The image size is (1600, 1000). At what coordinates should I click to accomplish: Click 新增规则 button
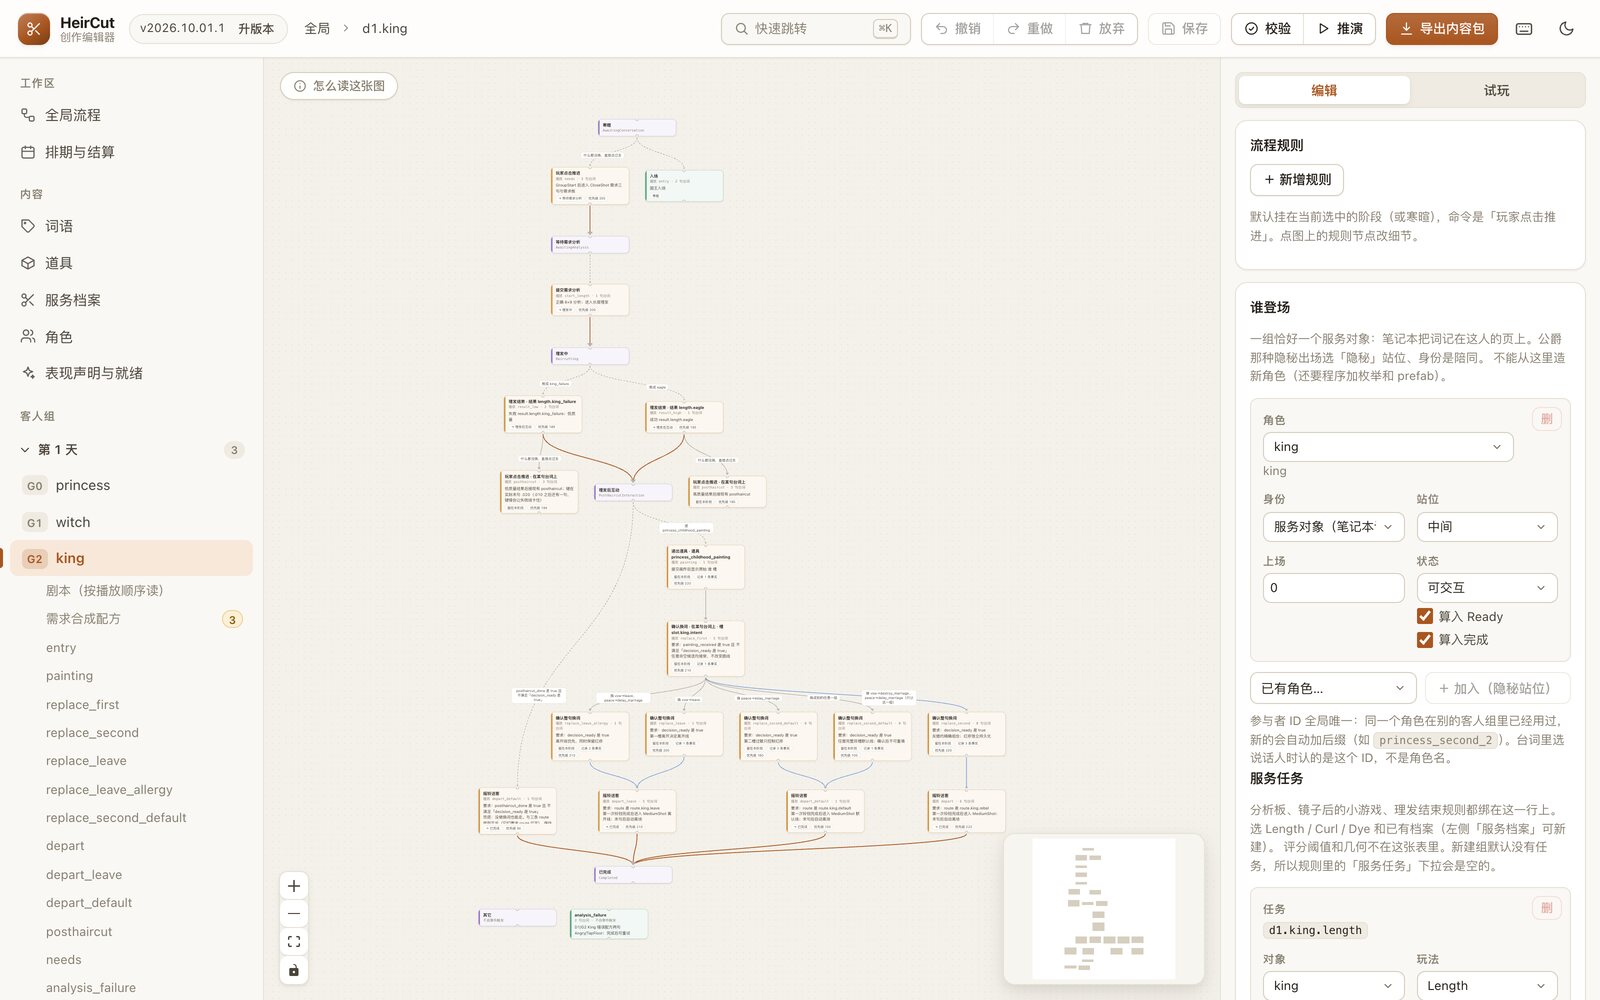click(x=1296, y=180)
